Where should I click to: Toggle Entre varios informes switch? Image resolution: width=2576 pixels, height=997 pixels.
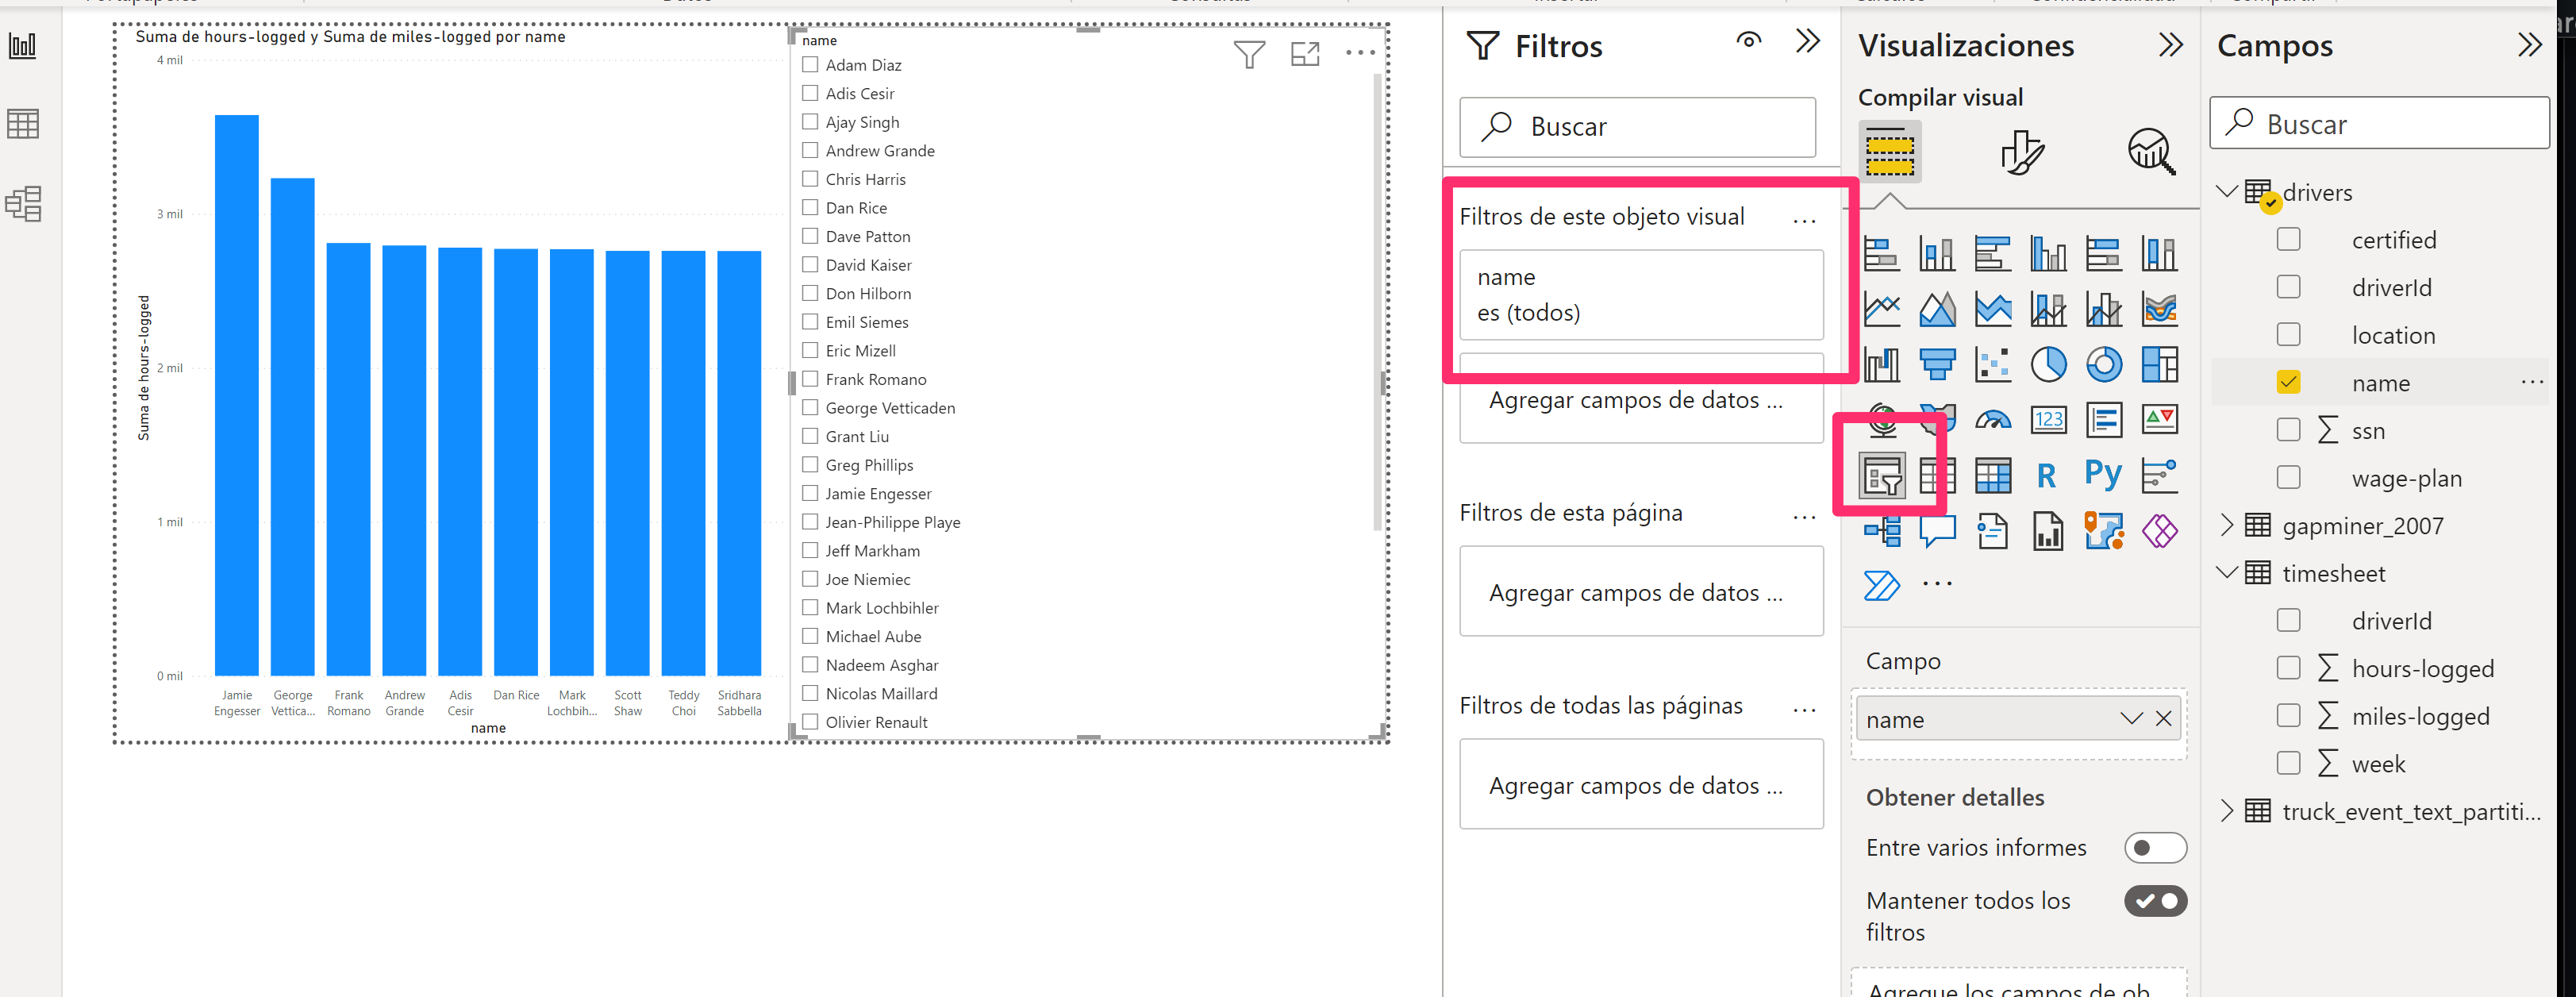pos(2155,848)
